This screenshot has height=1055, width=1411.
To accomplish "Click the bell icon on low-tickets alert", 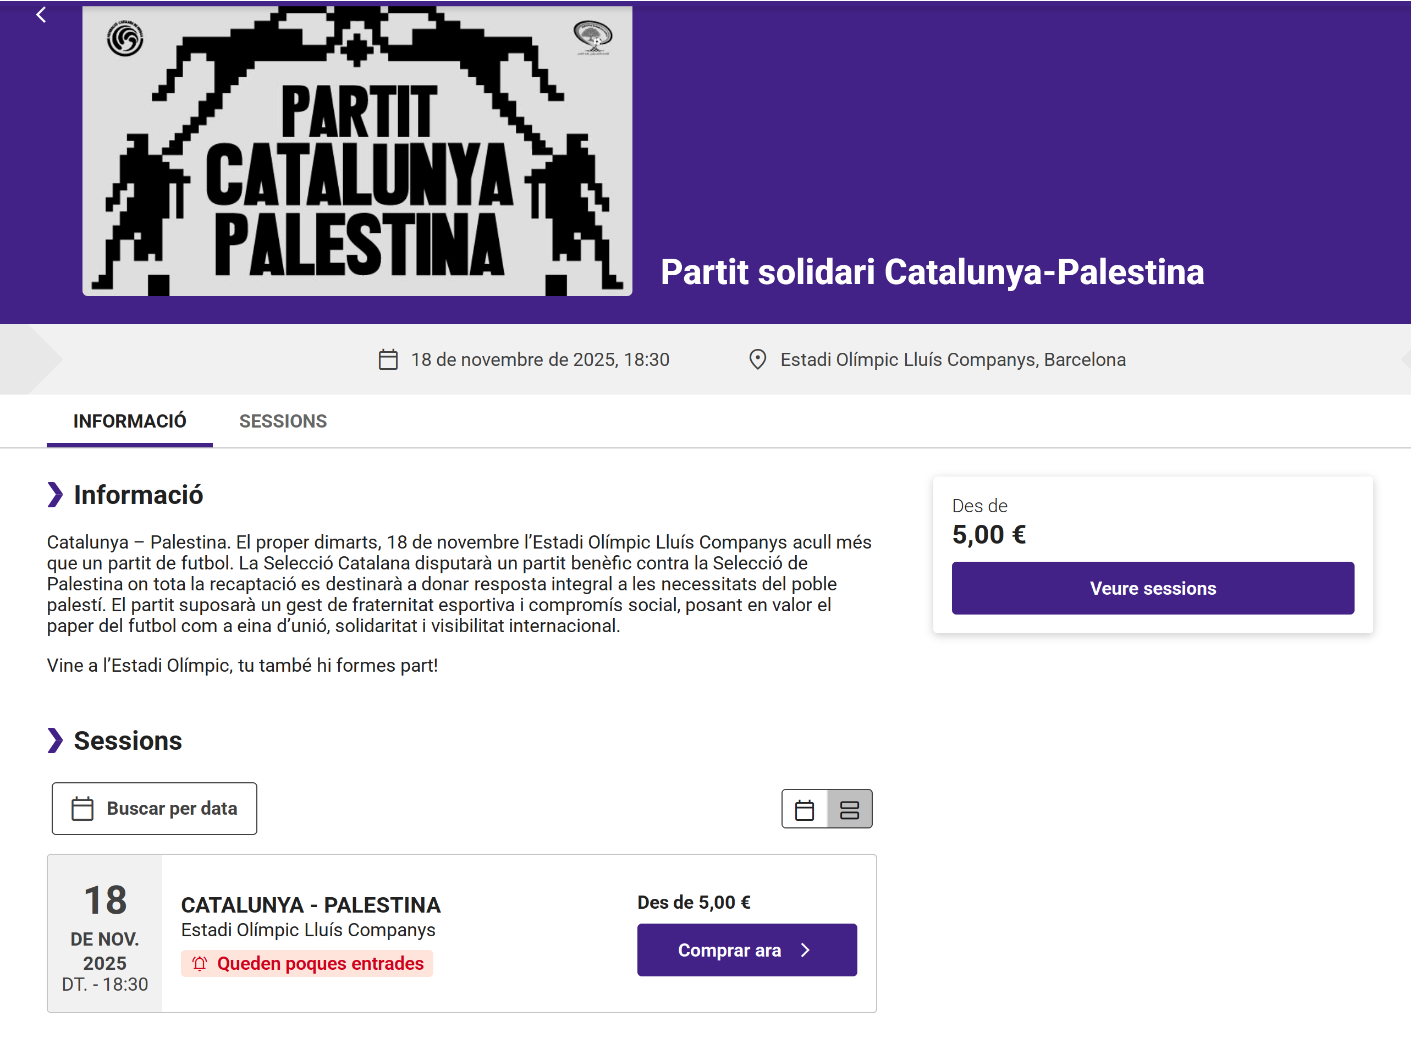I will coord(200,964).
